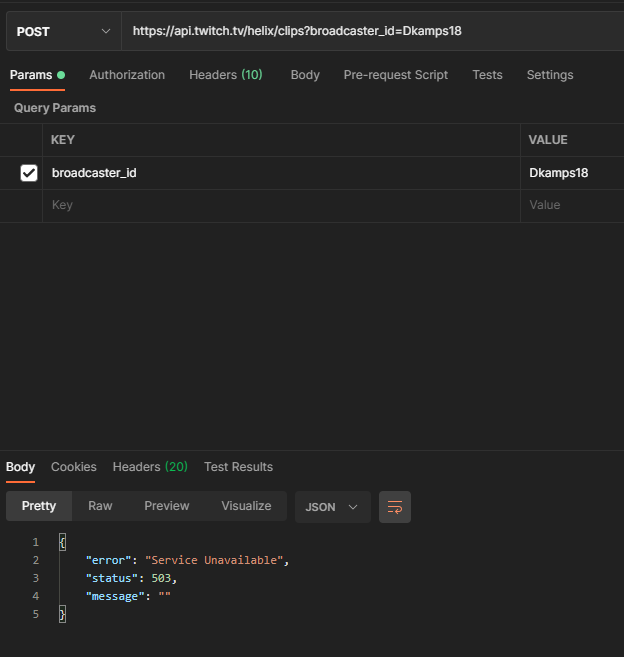Viewport: 624px width, 657px height.
Task: Uncheck the broadcaster_id parameter checkbox
Action: coord(29,173)
